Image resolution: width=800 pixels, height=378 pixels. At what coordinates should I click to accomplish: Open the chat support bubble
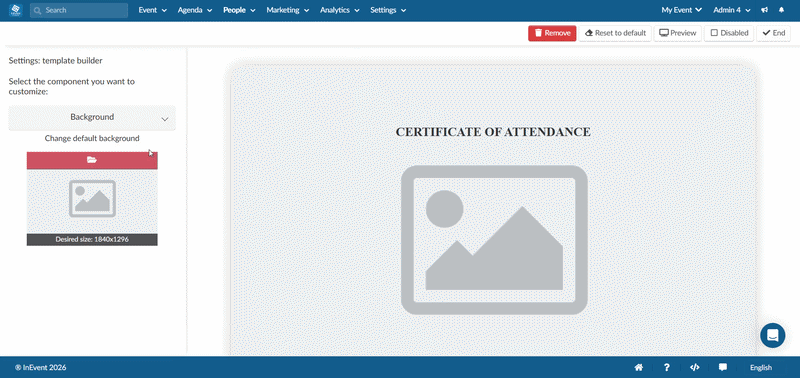coord(772,336)
